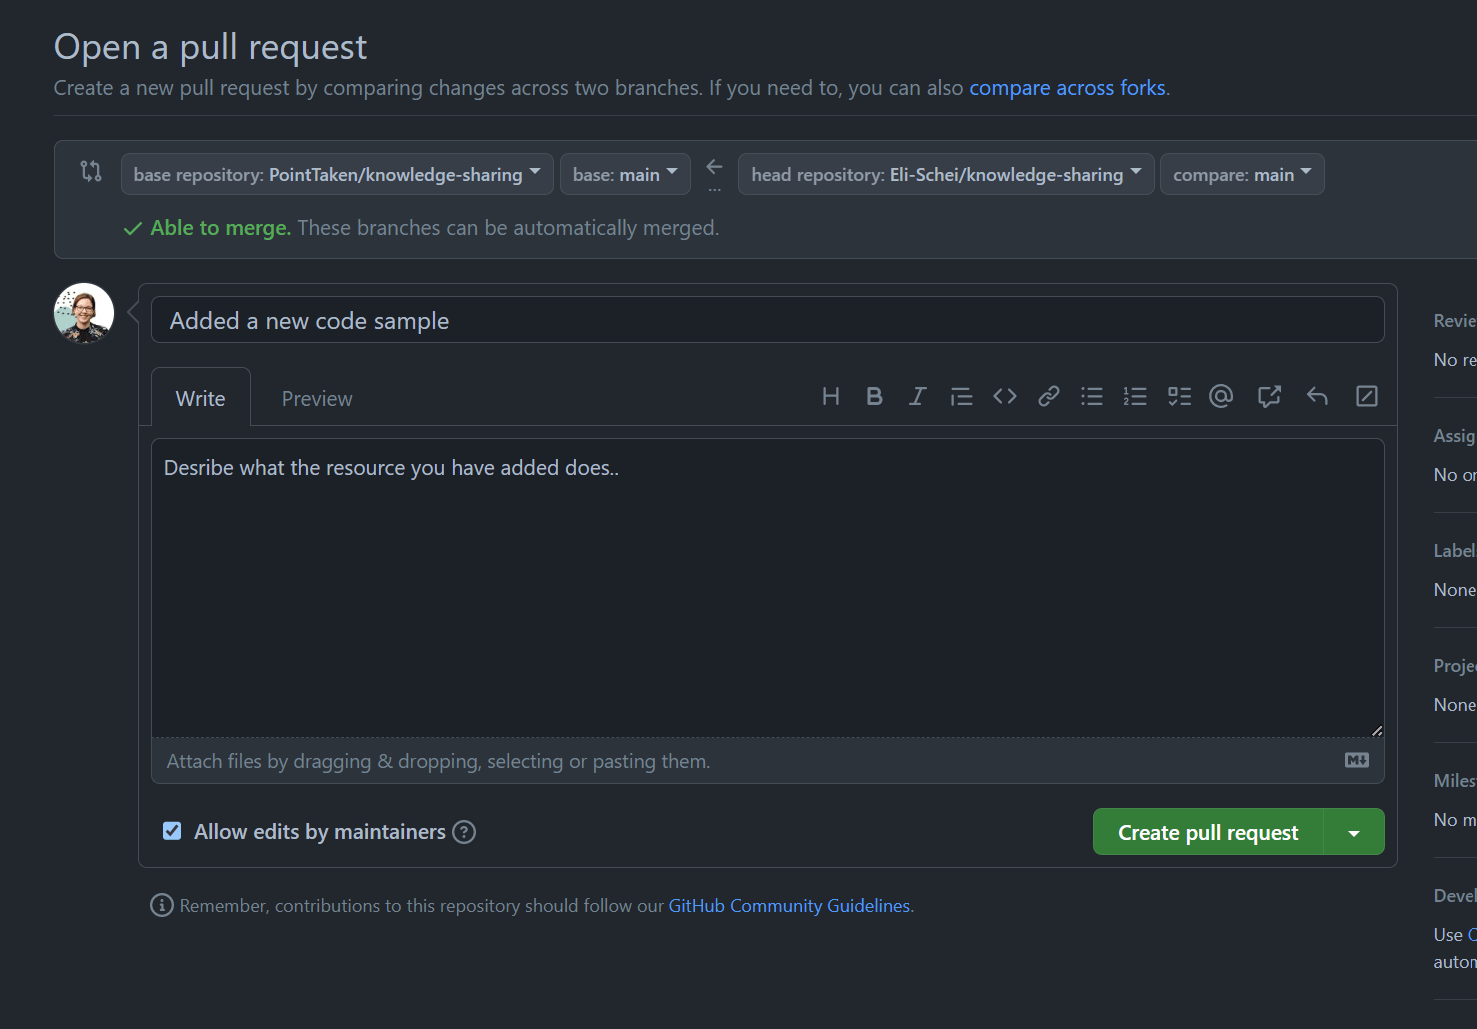The width and height of the screenshot is (1477, 1029).
Task: Insert code formatting
Action: point(1005,397)
